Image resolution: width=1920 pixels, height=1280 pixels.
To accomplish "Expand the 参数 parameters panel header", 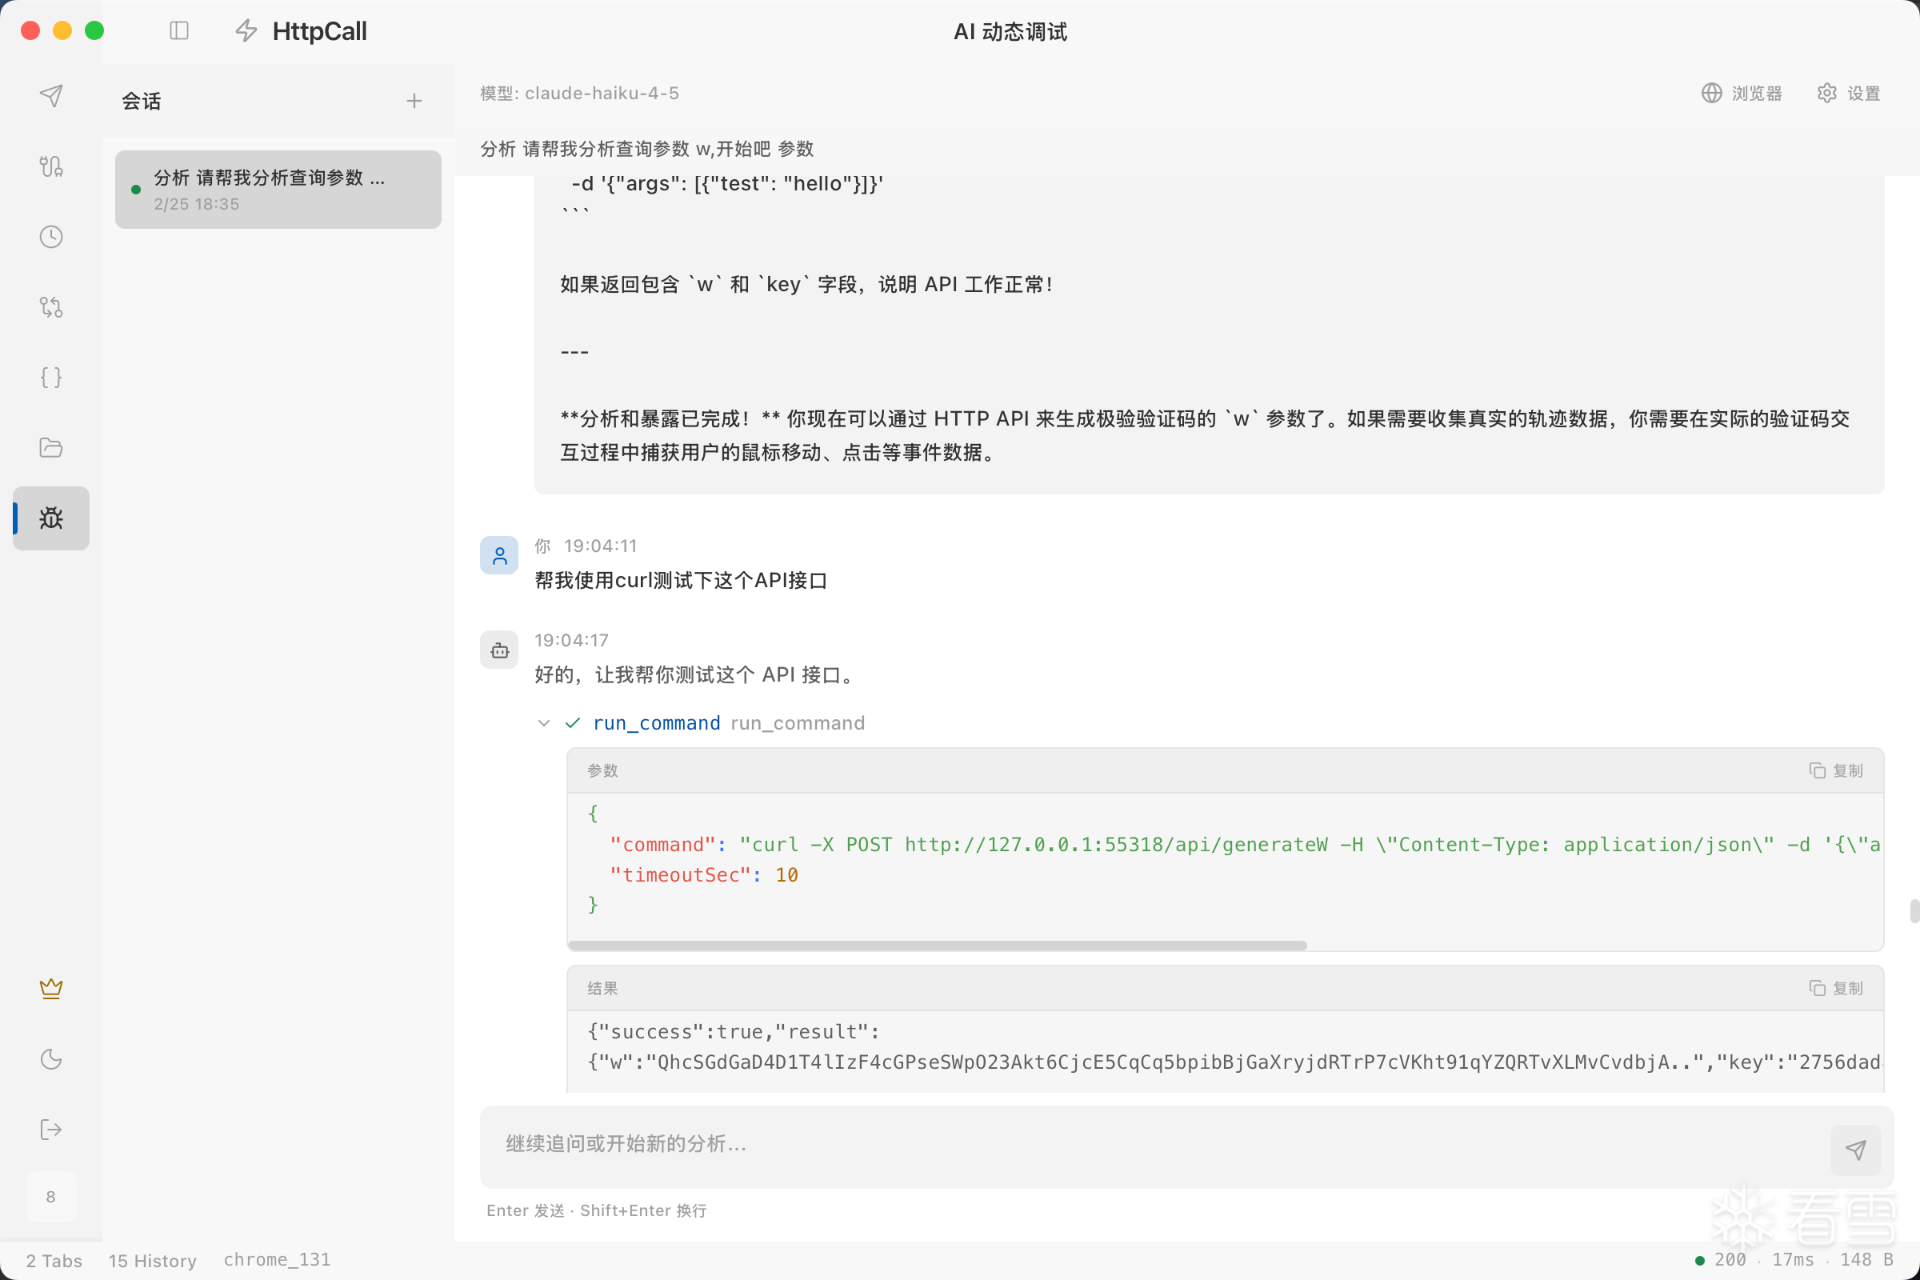I will 602,770.
